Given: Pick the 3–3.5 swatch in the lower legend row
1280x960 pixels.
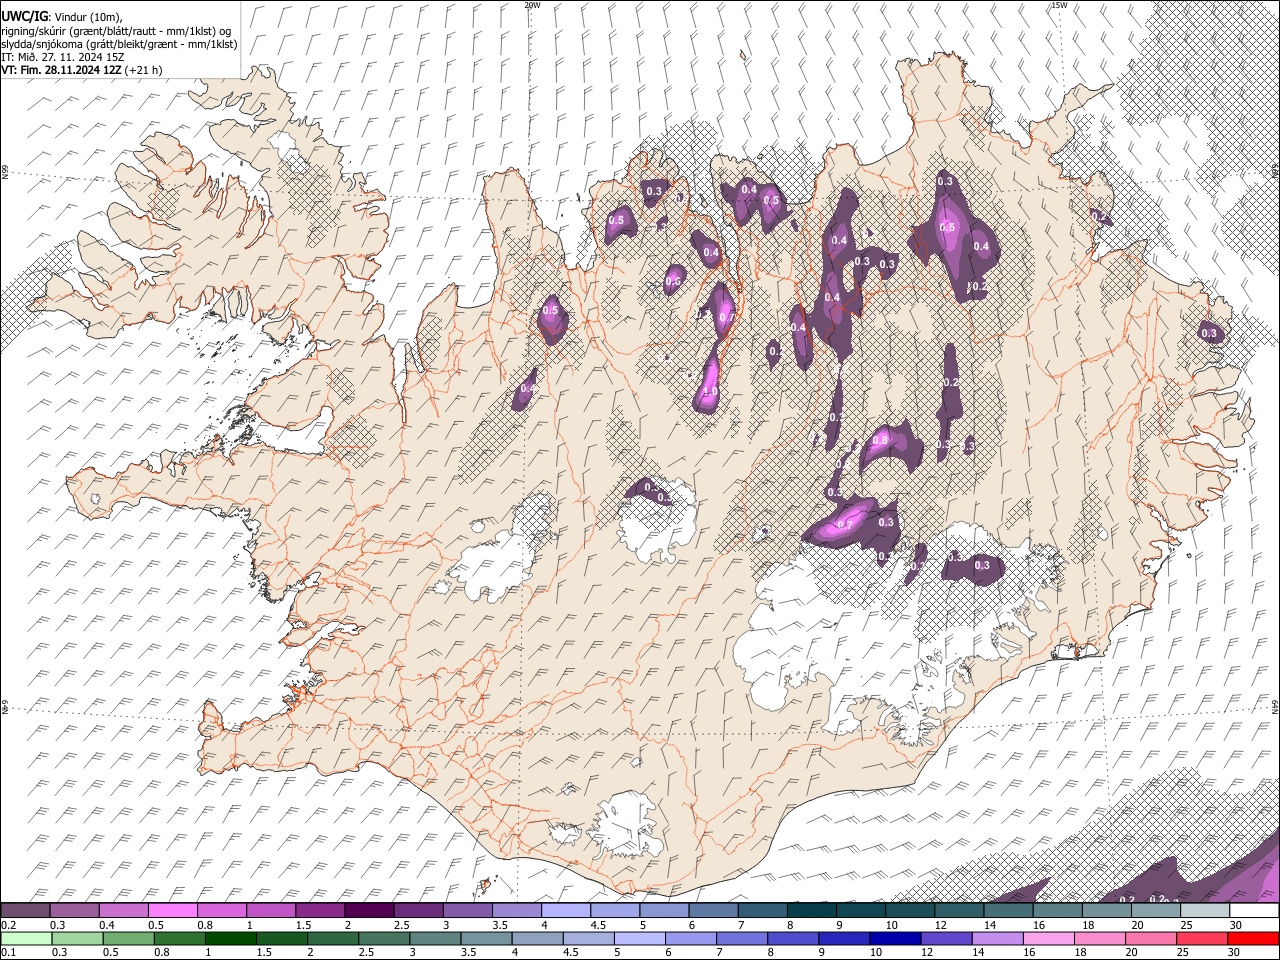Looking at the screenshot, I should pyautogui.click(x=434, y=938).
